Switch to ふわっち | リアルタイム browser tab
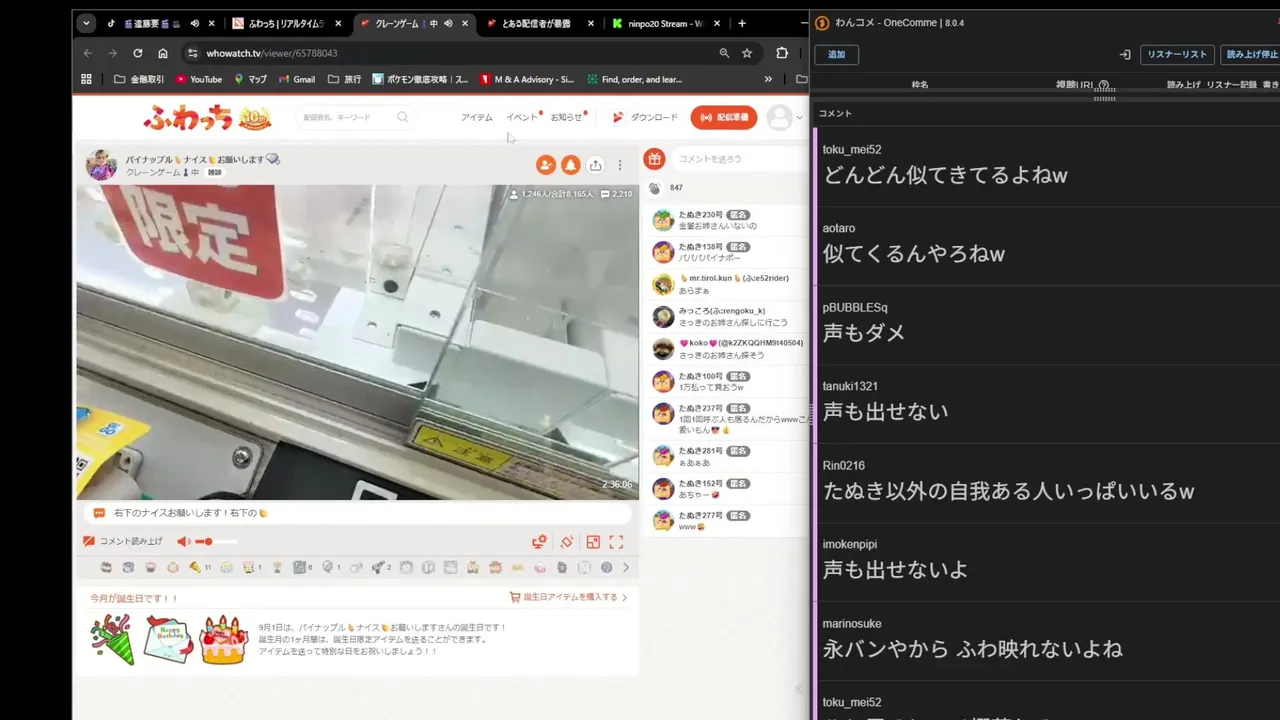The image size is (1280, 720). point(286,23)
